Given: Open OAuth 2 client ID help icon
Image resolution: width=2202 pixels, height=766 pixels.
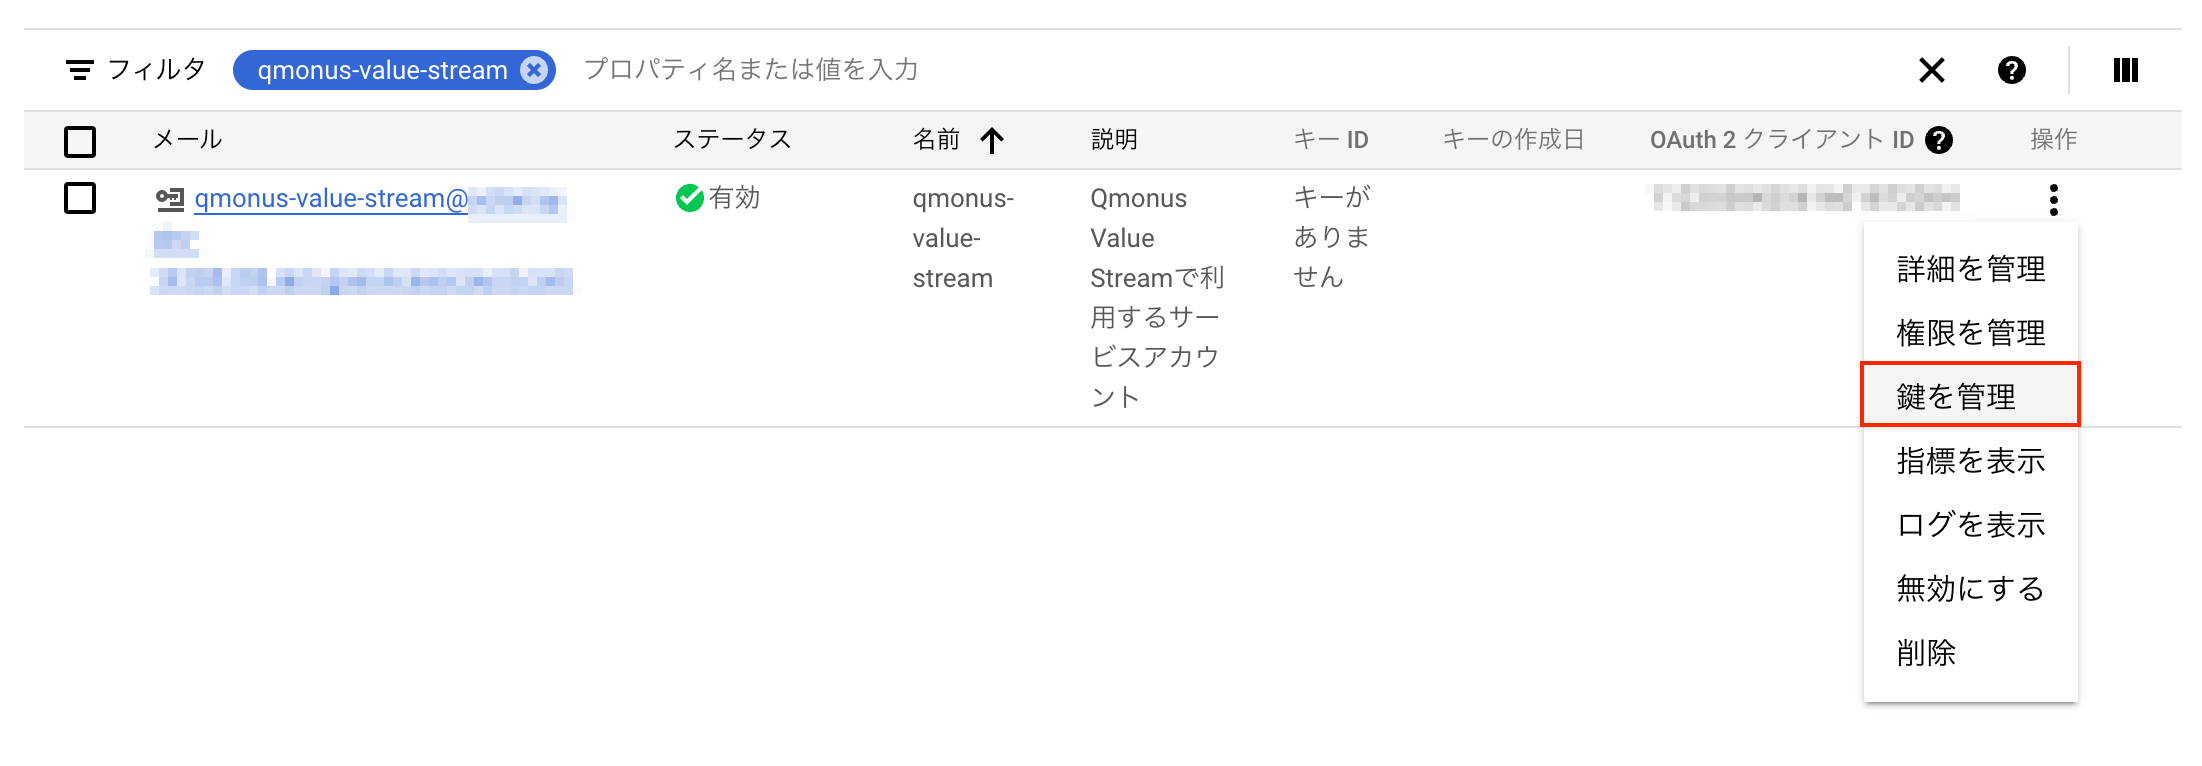Looking at the screenshot, I should coord(1939,140).
